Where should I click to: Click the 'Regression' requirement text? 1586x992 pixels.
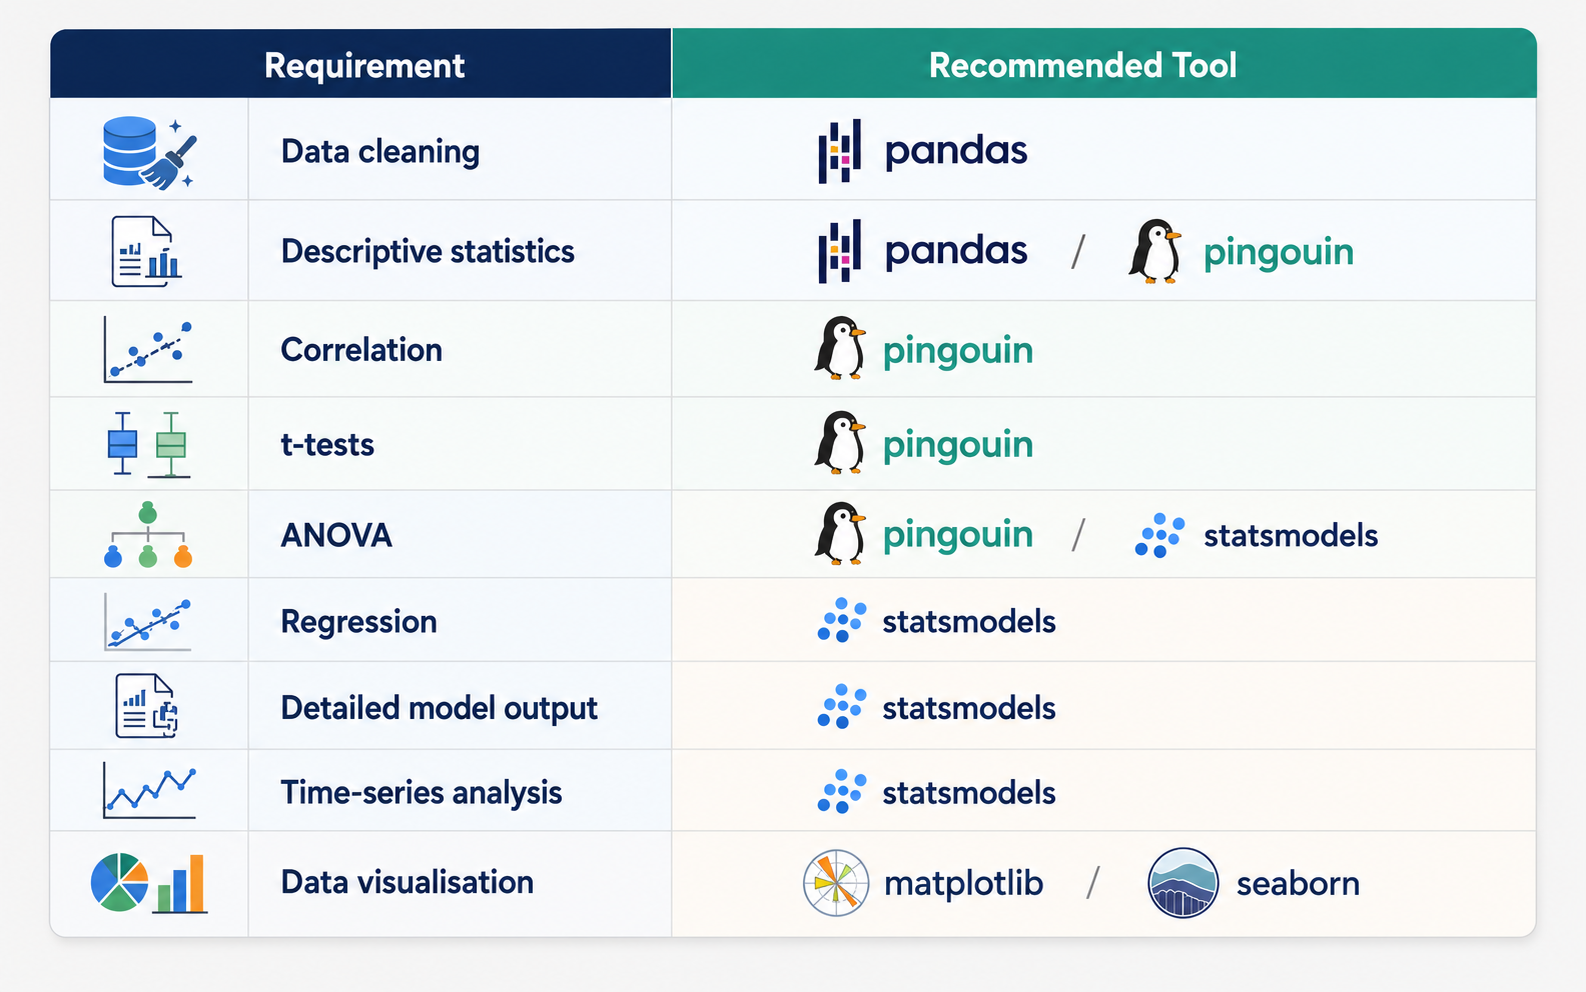click(359, 622)
